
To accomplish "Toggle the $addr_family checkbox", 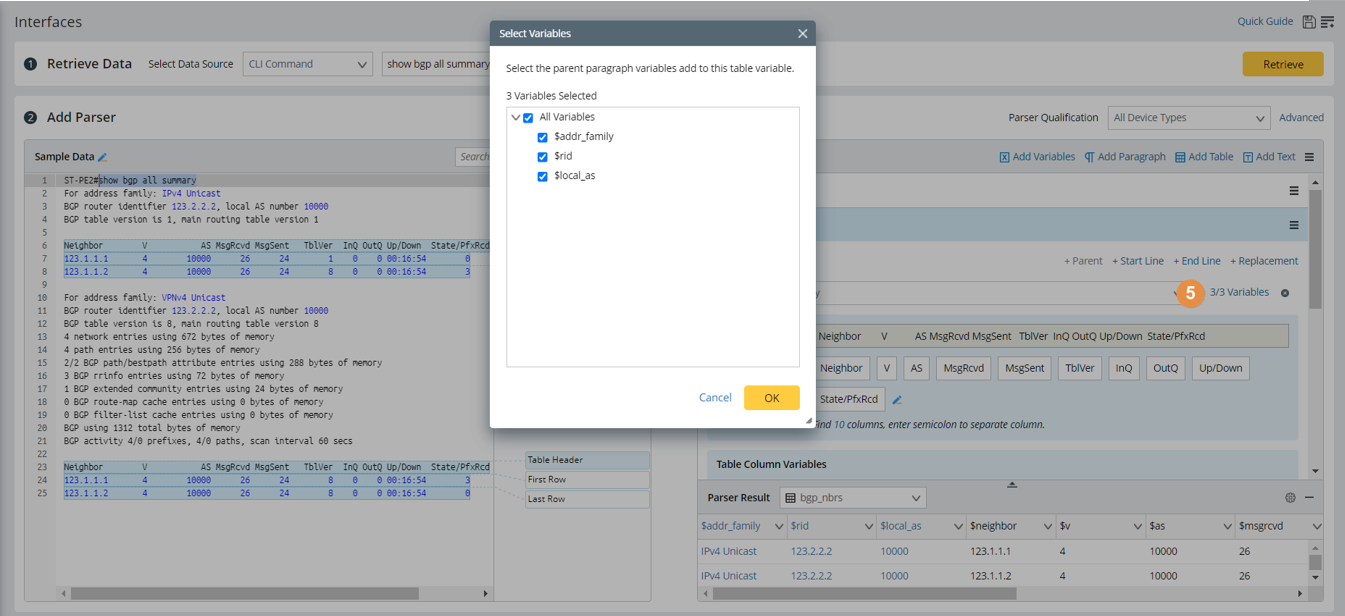I will click(543, 137).
